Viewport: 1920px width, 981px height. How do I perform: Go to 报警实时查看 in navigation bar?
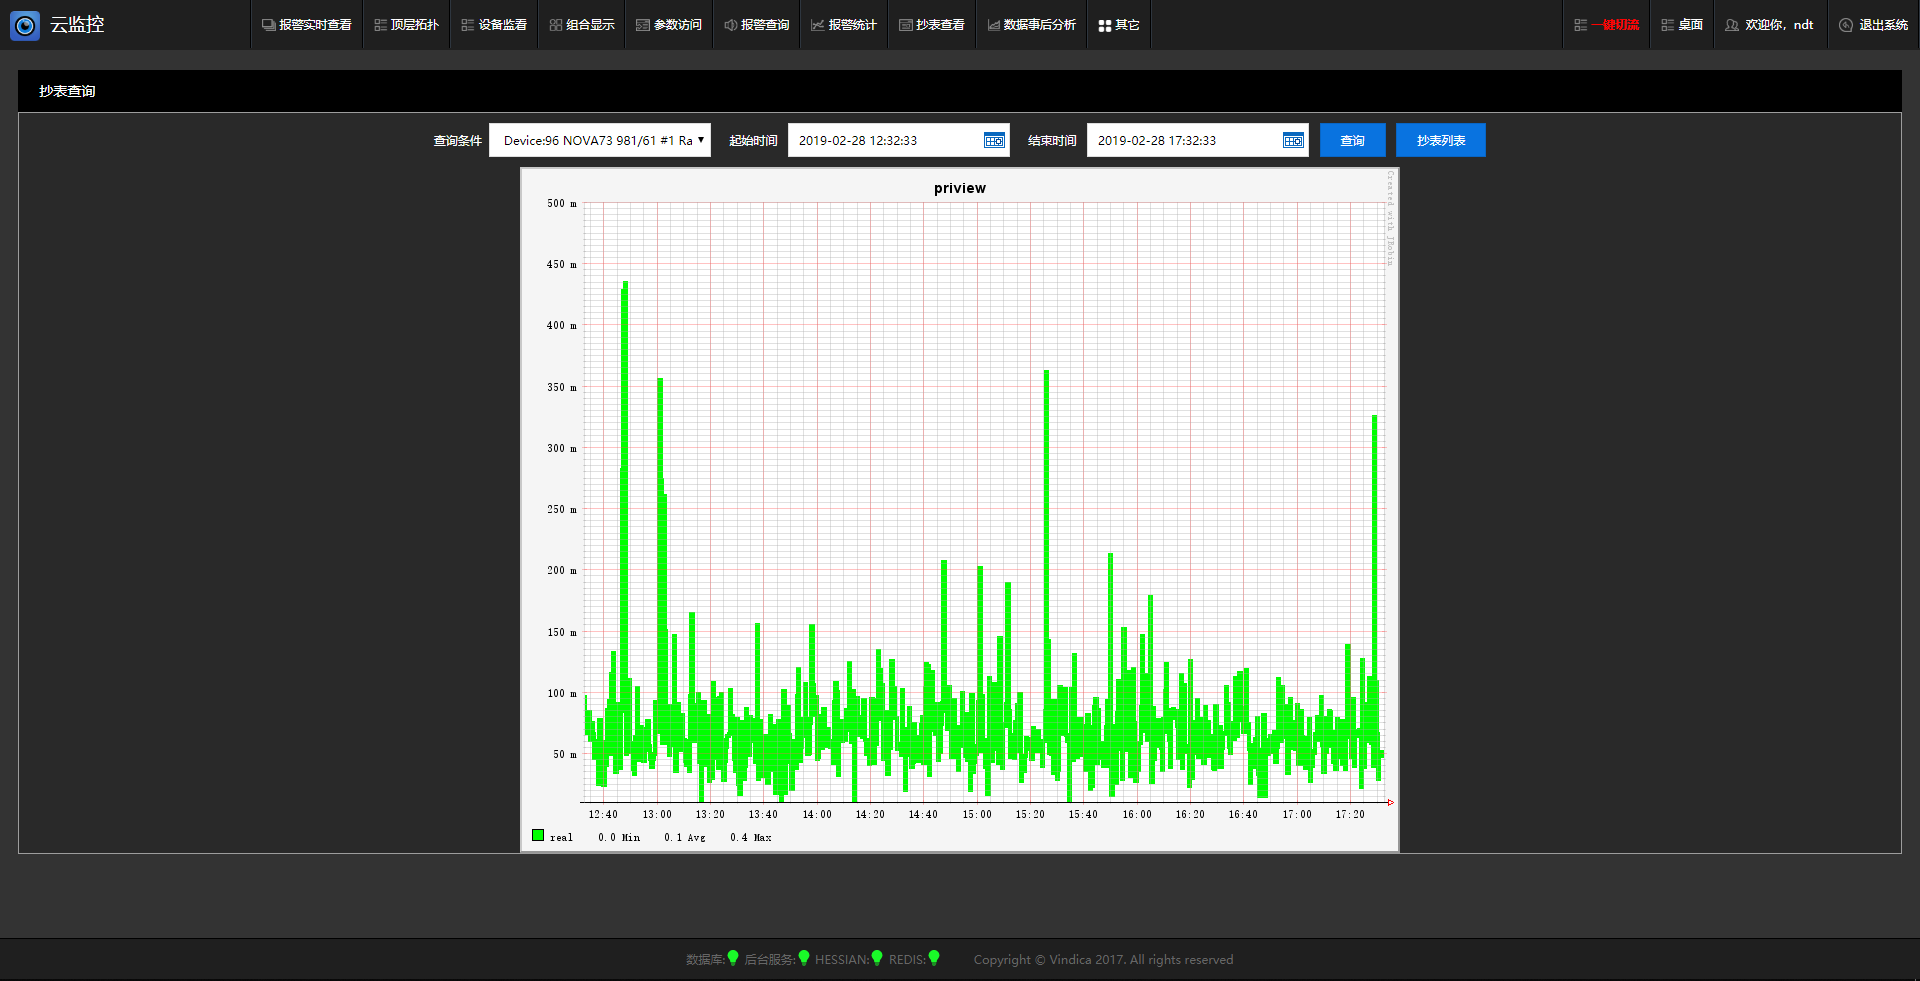(x=306, y=25)
